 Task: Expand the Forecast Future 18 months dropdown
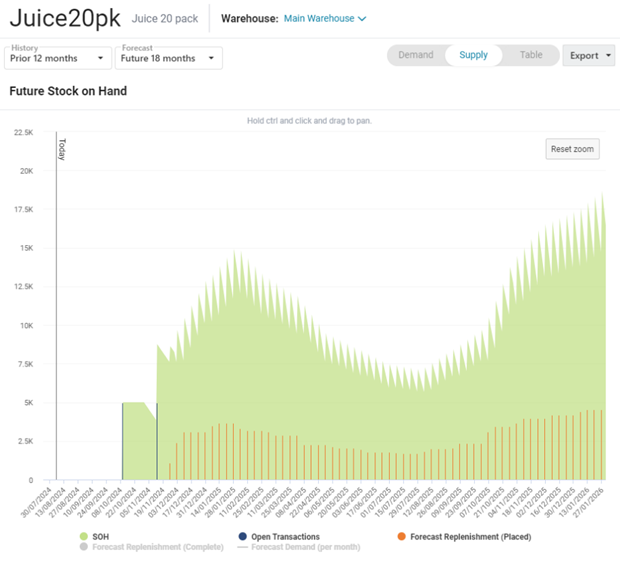[168, 58]
